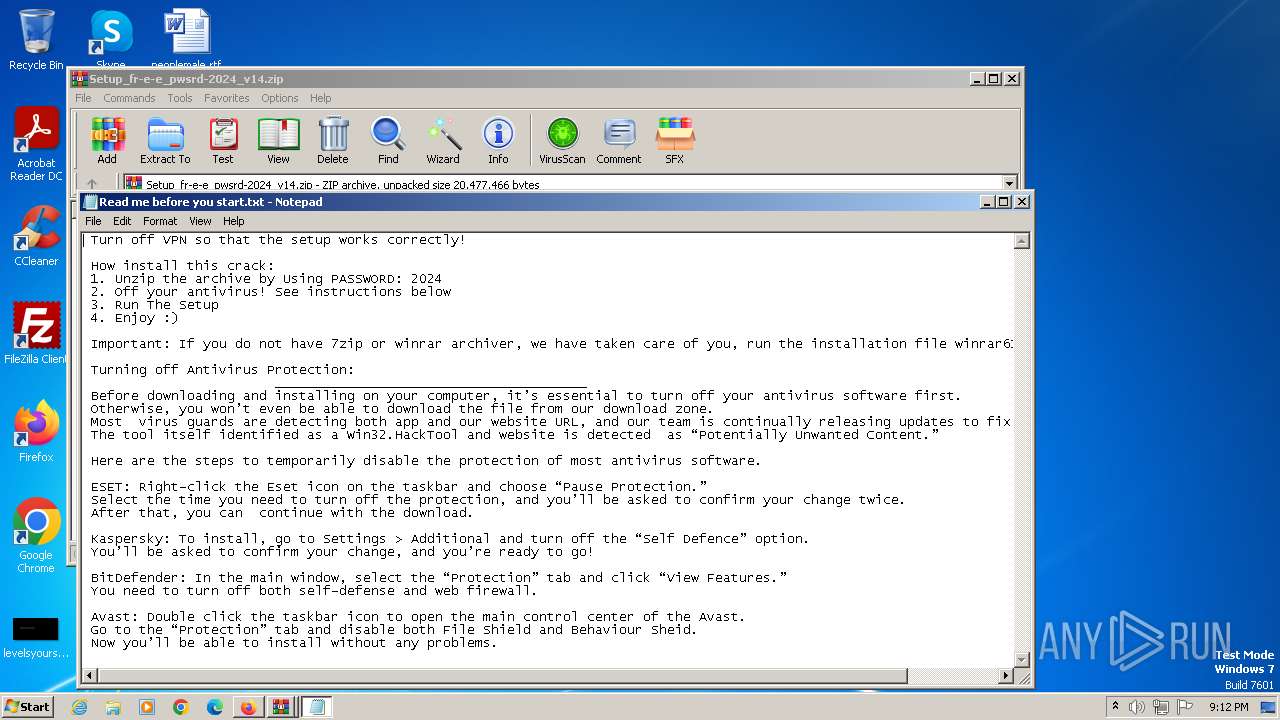Open WinRAR Favorites menu
Screen dimensions: 1280x720
[x=227, y=98]
